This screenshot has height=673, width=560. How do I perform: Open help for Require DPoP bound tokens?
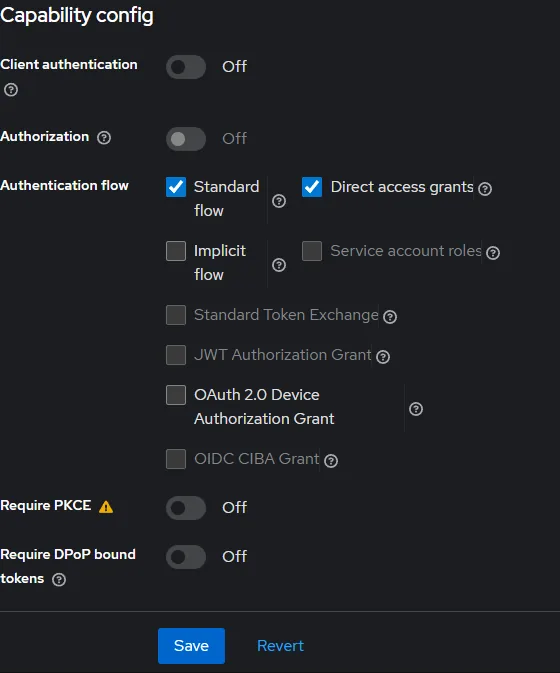point(59,579)
